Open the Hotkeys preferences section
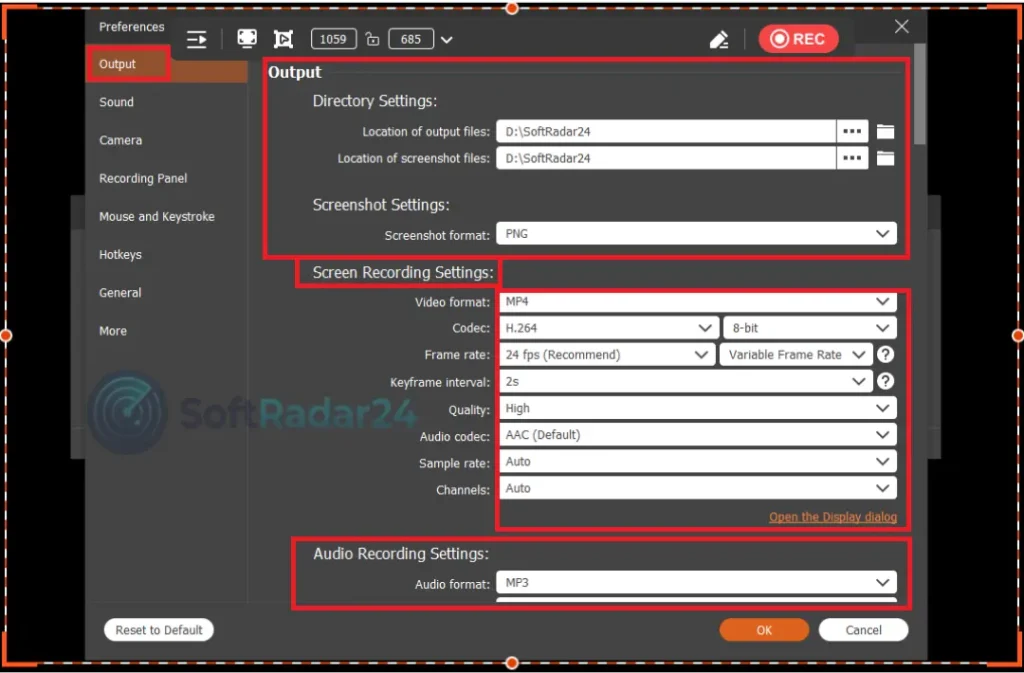 120,254
